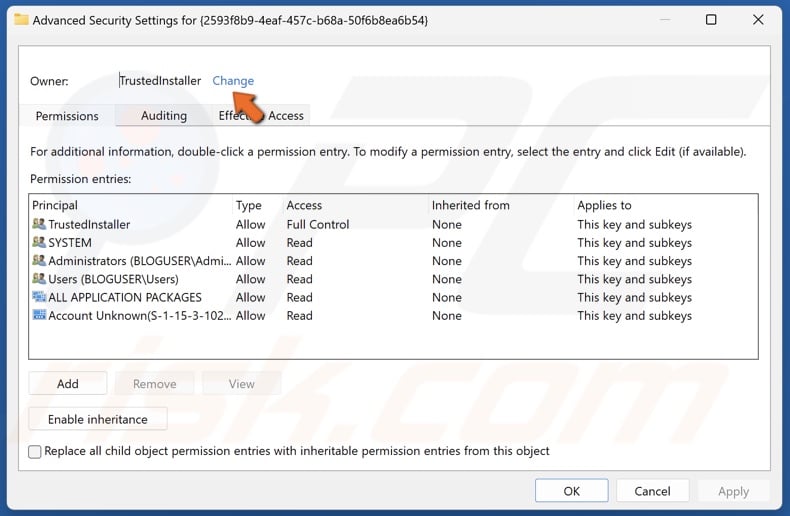Click the TrustedInstaller principal user icon
Screen dimensions: 790x516
39,225
